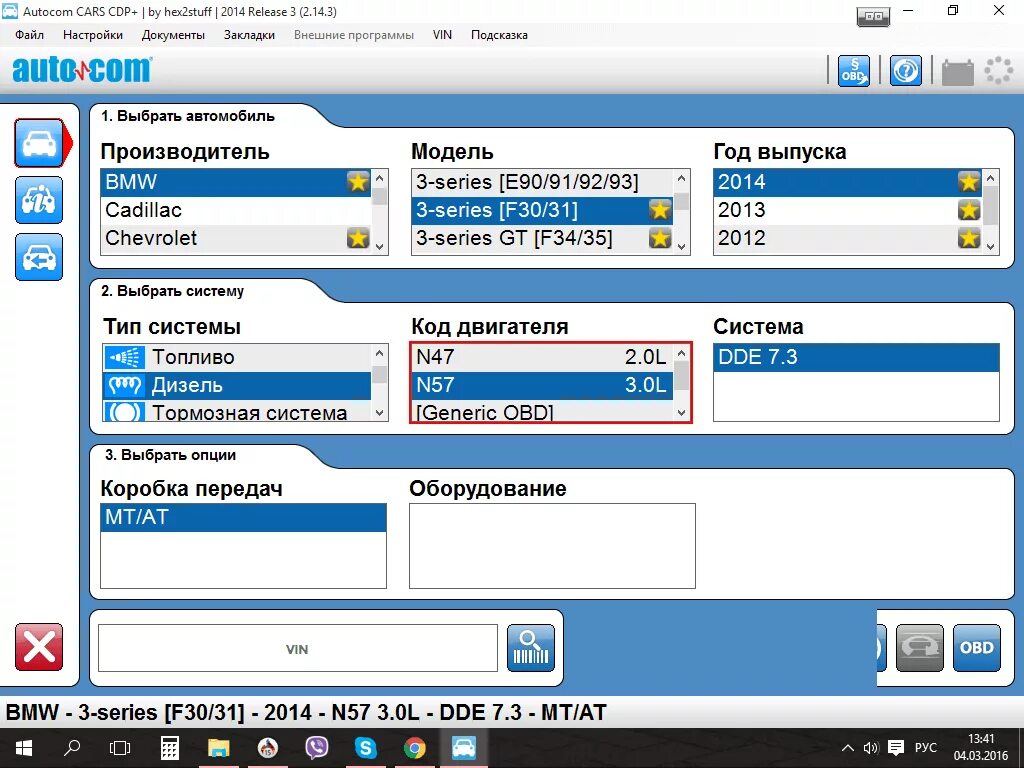This screenshot has width=1024, height=768.
Task: Select [Generic OBD] engine entry
Action: (542, 412)
